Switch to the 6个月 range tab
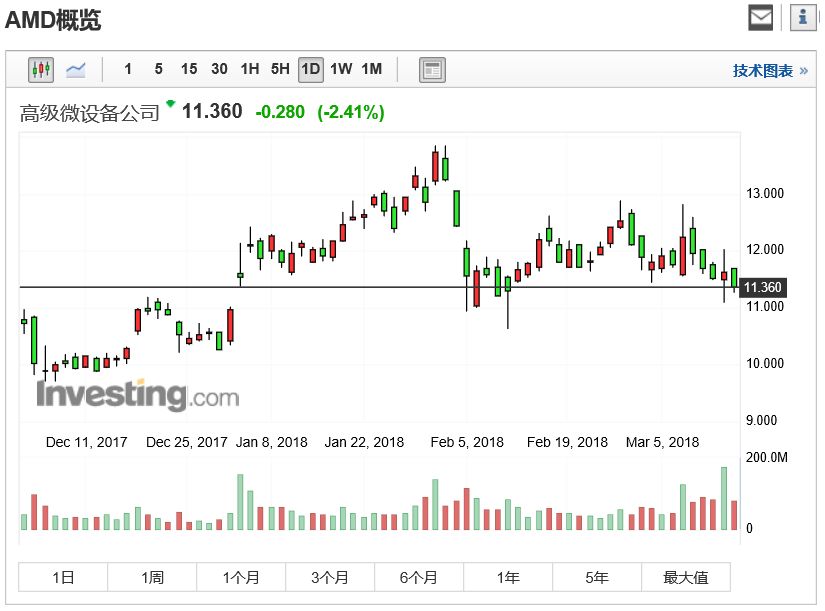Viewport: 825px width, 611px height. 419,577
